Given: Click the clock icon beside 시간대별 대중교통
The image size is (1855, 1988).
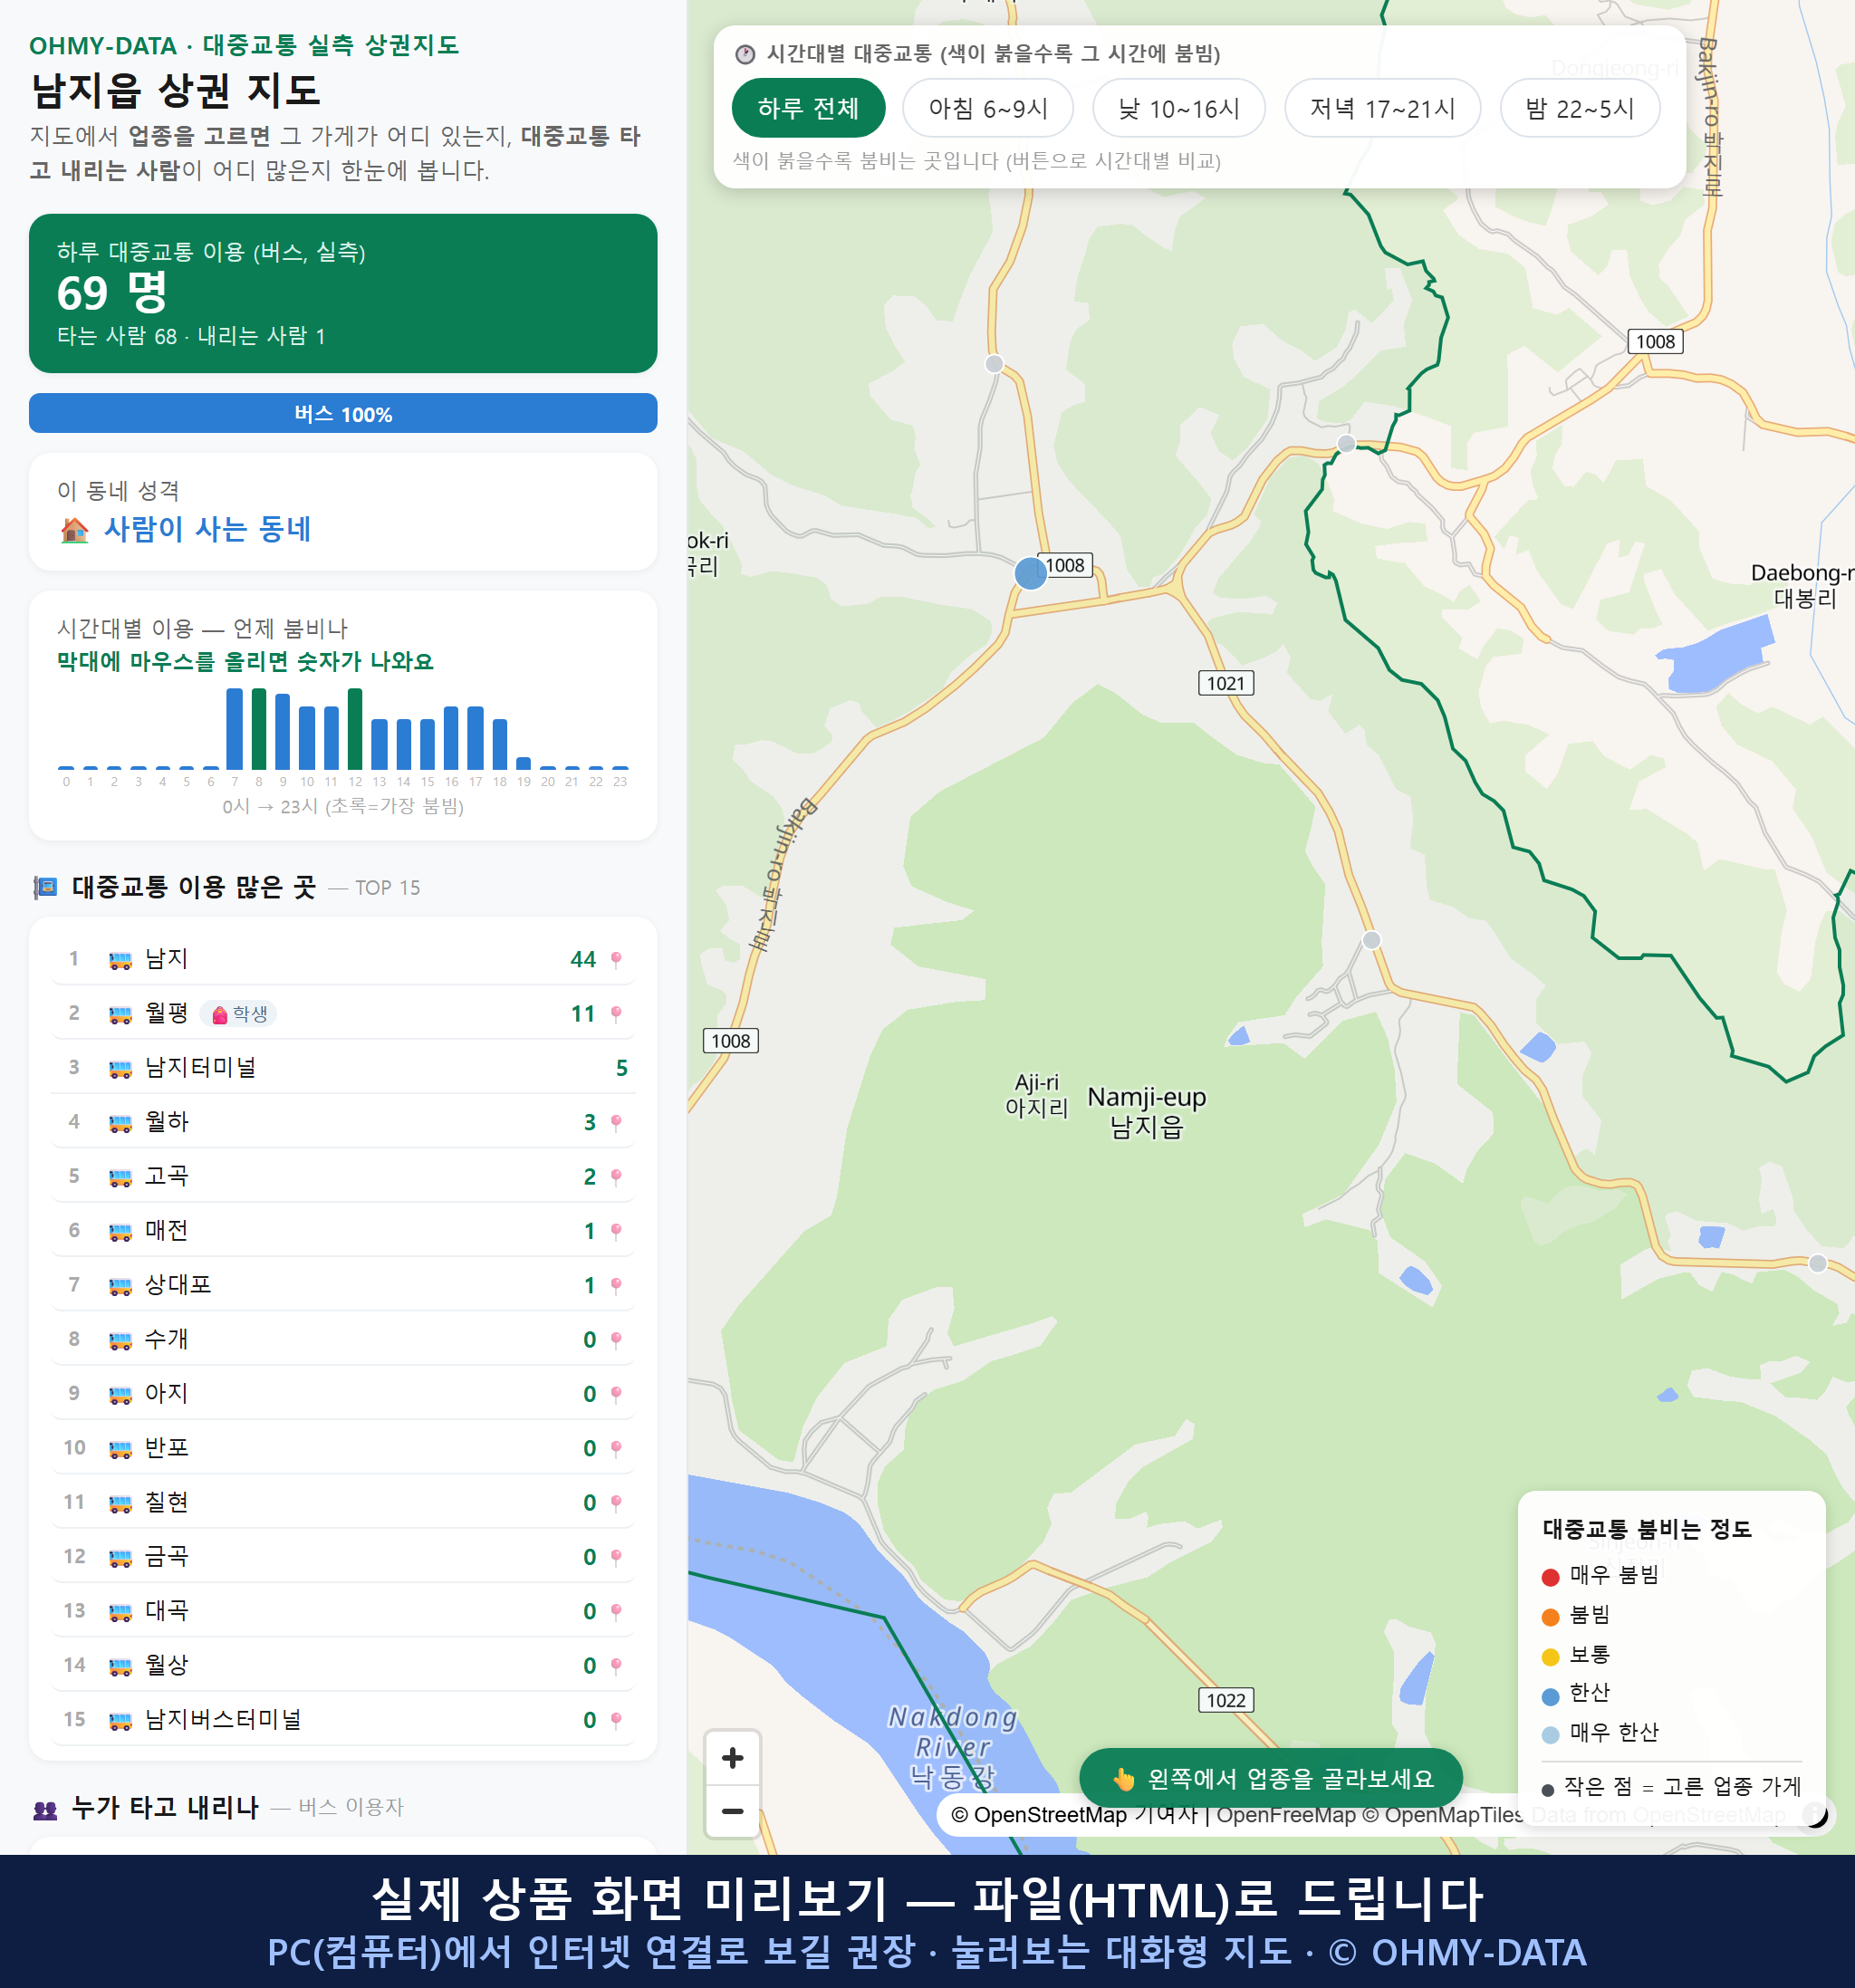Looking at the screenshot, I should click(x=745, y=54).
